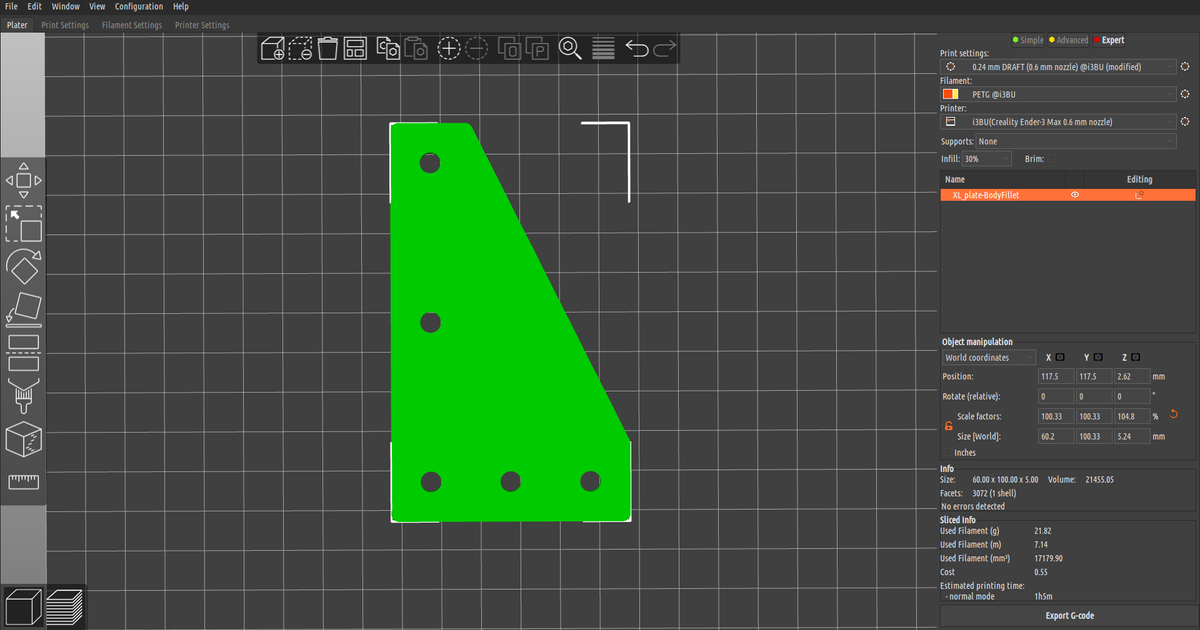Arrange objects using the arrange icon

pyautogui.click(x=355, y=47)
